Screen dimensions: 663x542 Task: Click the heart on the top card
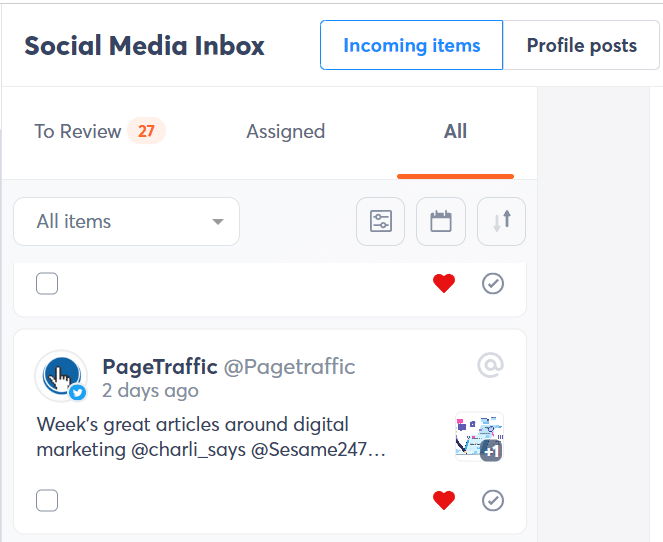pos(444,284)
